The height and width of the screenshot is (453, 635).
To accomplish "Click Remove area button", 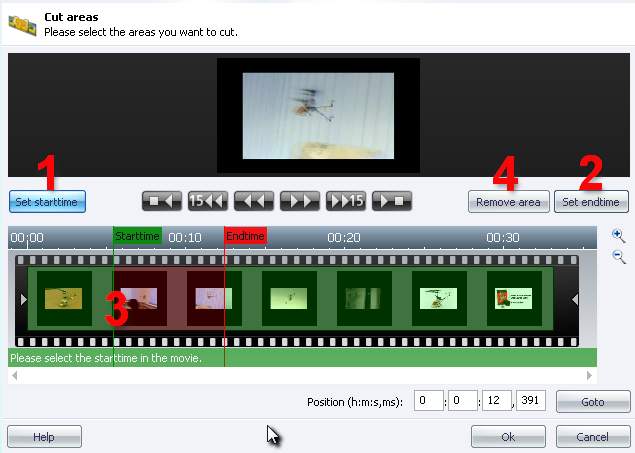I will (x=509, y=202).
